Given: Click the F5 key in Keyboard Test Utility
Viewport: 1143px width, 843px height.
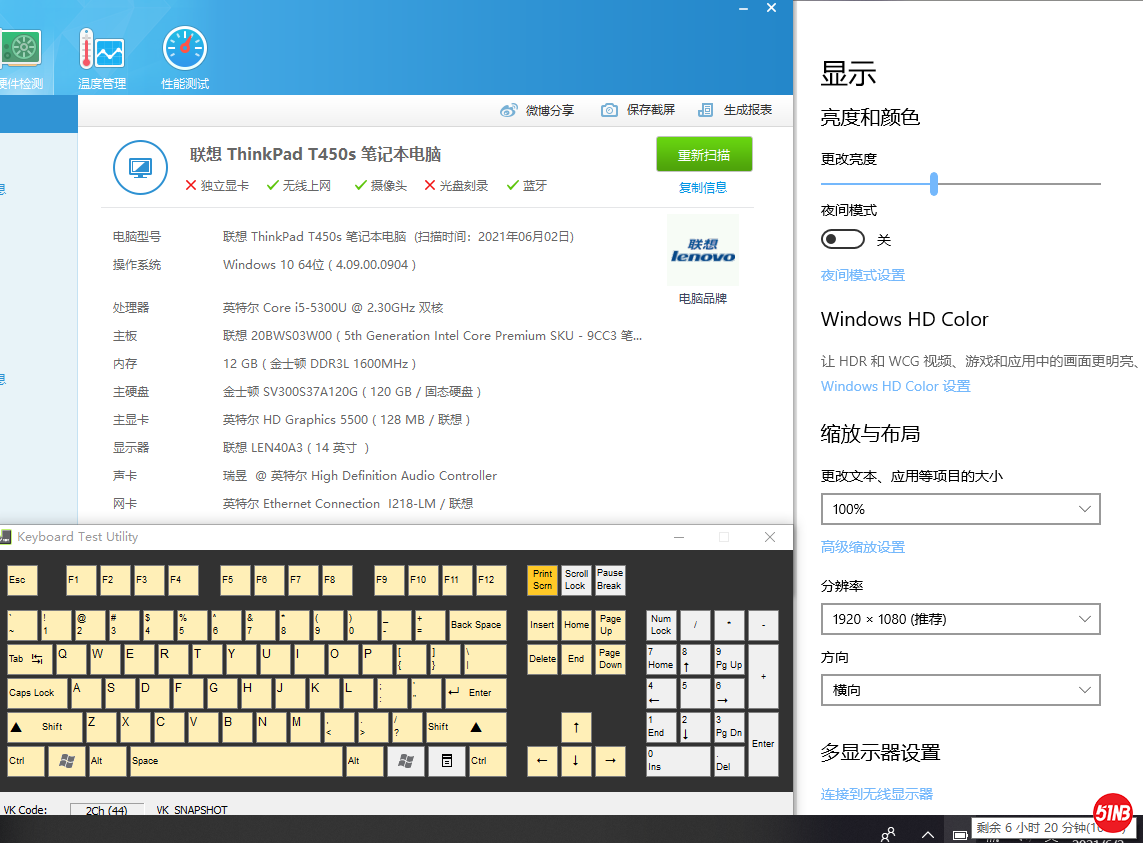Looking at the screenshot, I should pyautogui.click(x=235, y=580).
